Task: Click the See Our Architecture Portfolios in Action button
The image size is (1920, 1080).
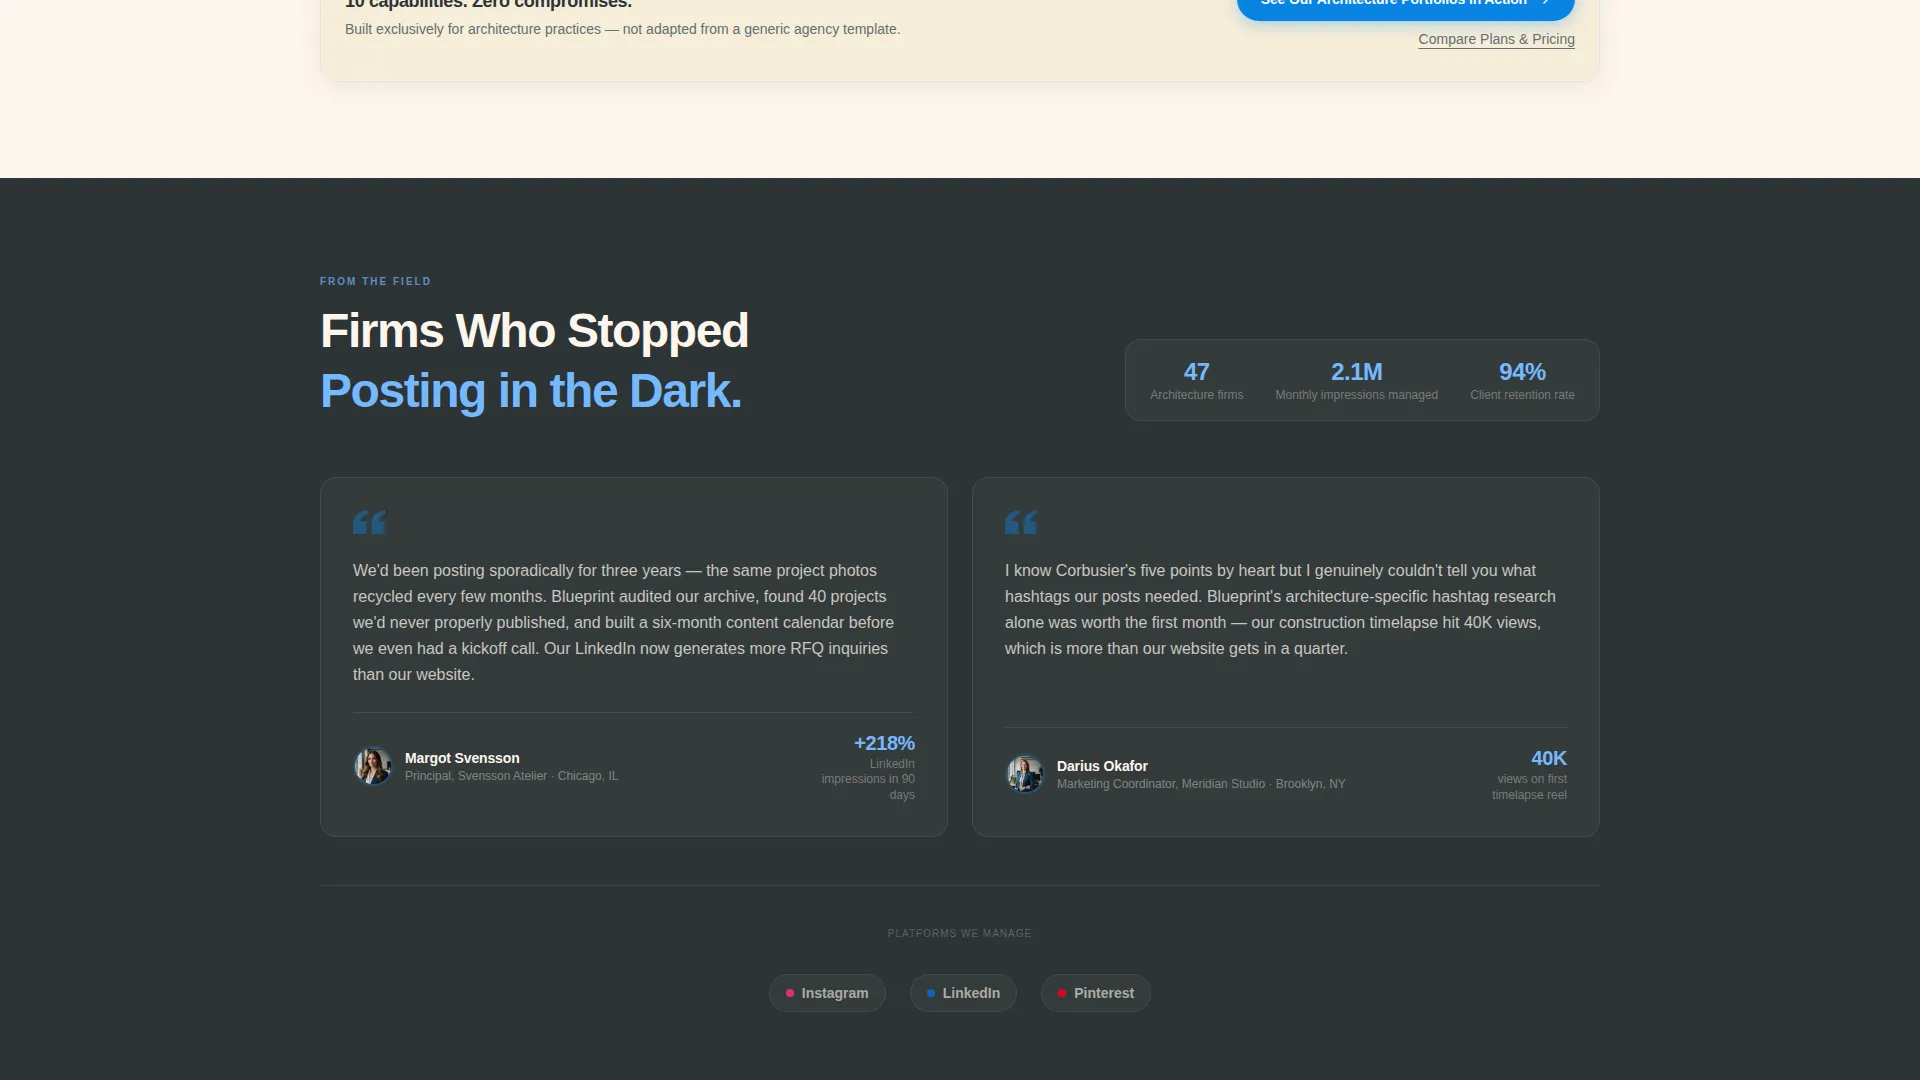Action: (x=1406, y=5)
